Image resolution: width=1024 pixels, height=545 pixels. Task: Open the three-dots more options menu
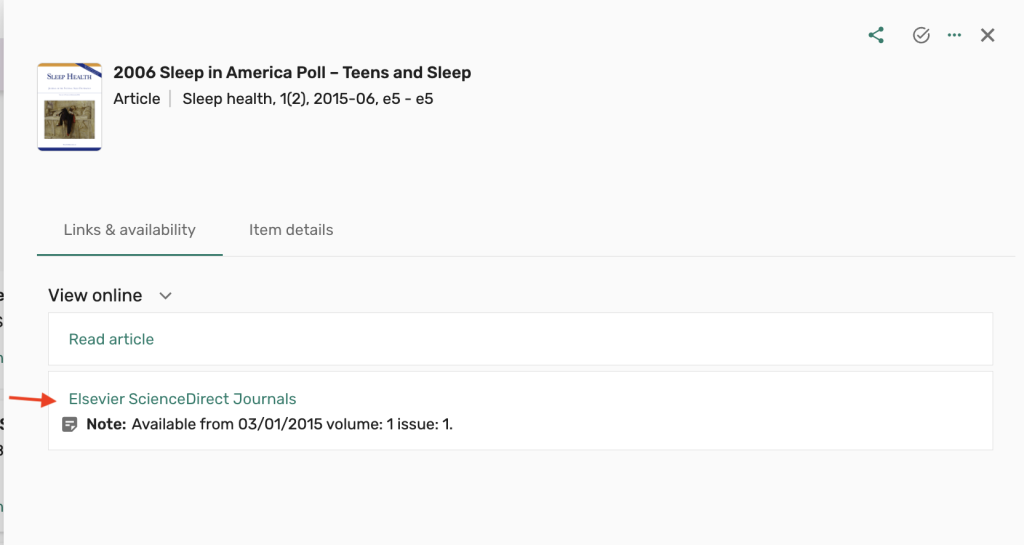click(x=954, y=36)
